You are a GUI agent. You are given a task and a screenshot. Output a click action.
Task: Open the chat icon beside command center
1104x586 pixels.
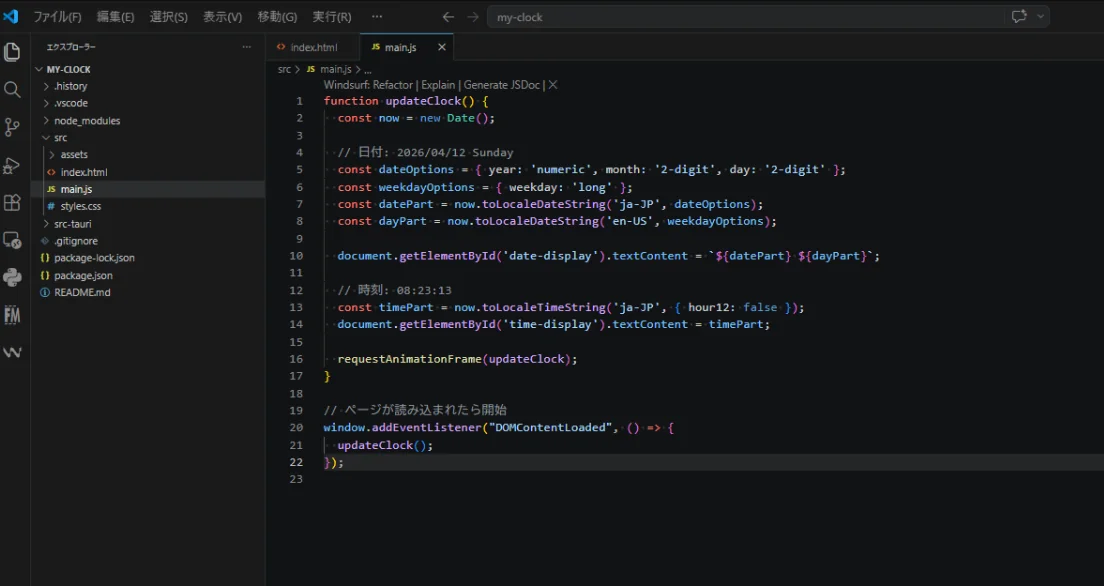click(x=1019, y=17)
